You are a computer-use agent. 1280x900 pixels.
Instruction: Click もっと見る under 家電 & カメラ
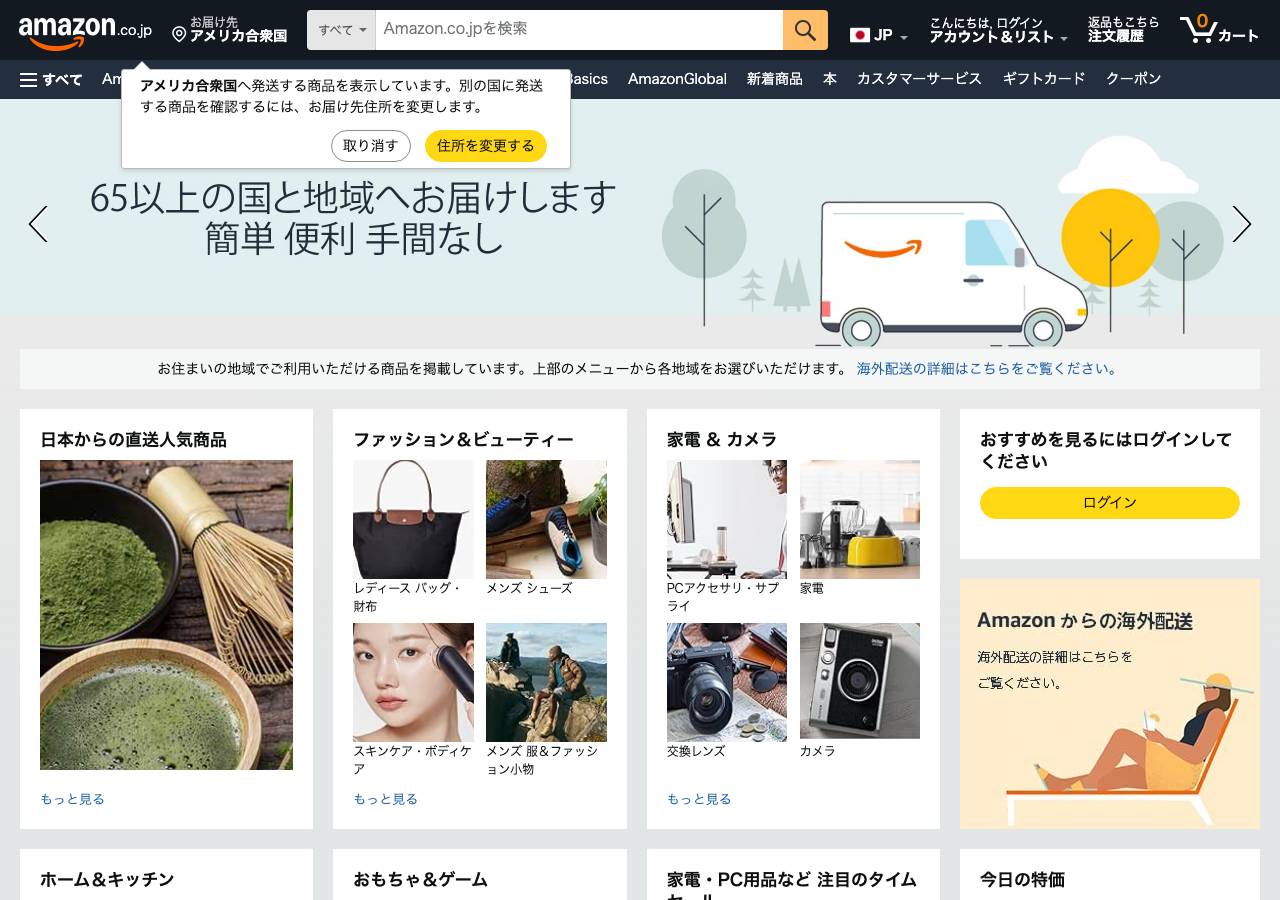699,799
